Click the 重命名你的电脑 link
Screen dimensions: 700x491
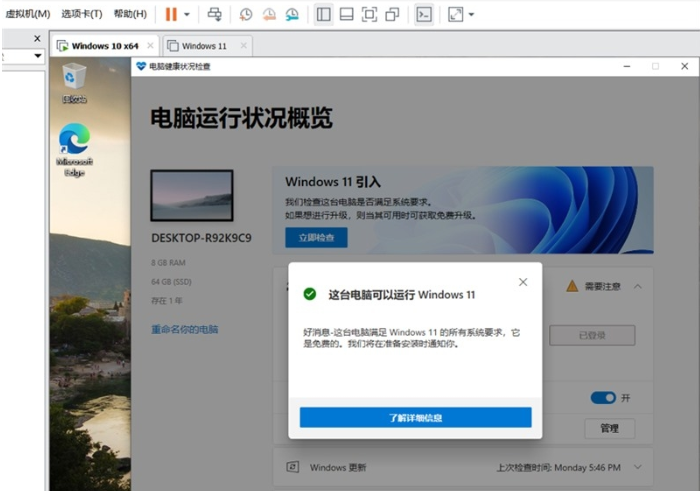point(184,329)
